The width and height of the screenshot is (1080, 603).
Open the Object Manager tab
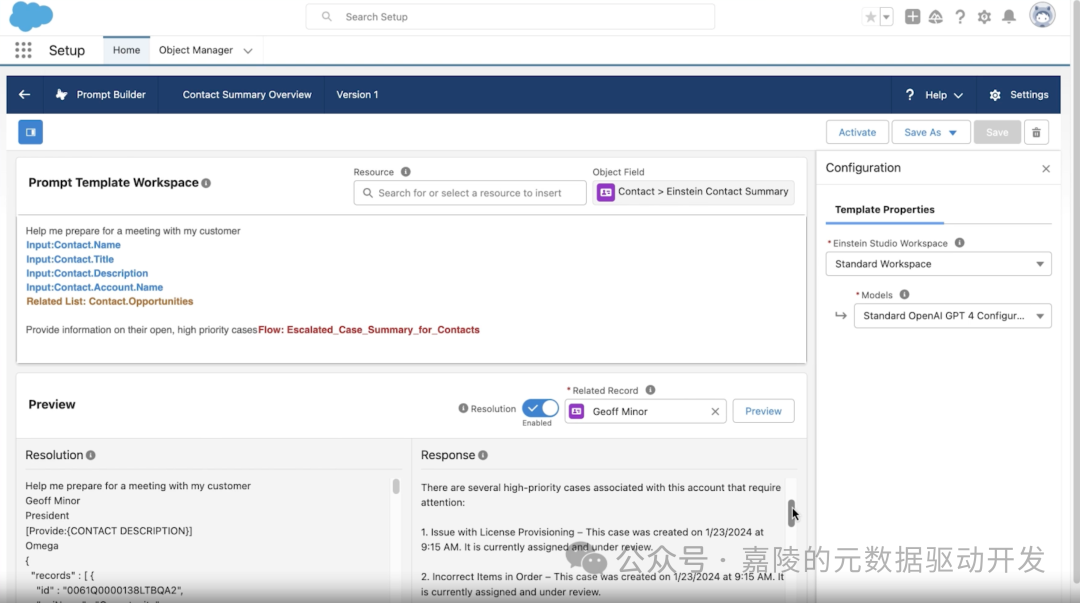[196, 50]
